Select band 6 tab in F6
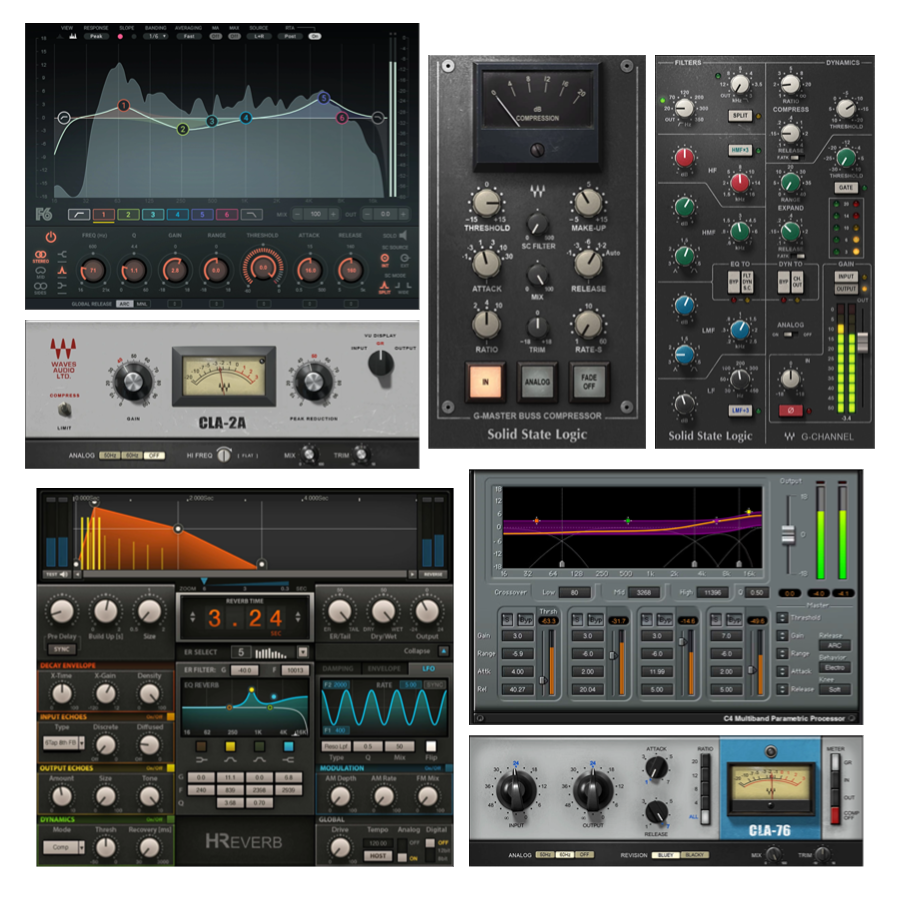 point(227,215)
